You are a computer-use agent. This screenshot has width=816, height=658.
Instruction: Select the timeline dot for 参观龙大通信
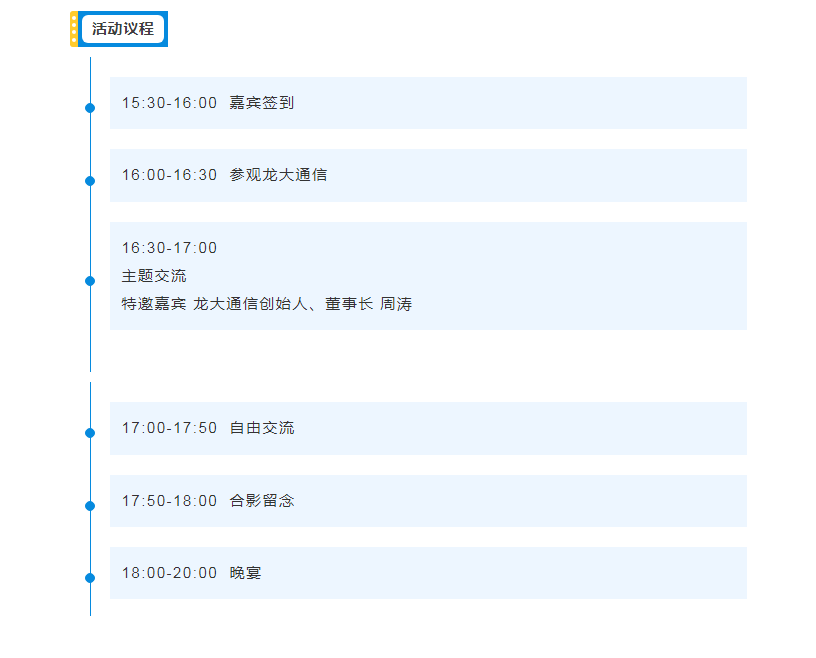pyautogui.click(x=90, y=181)
